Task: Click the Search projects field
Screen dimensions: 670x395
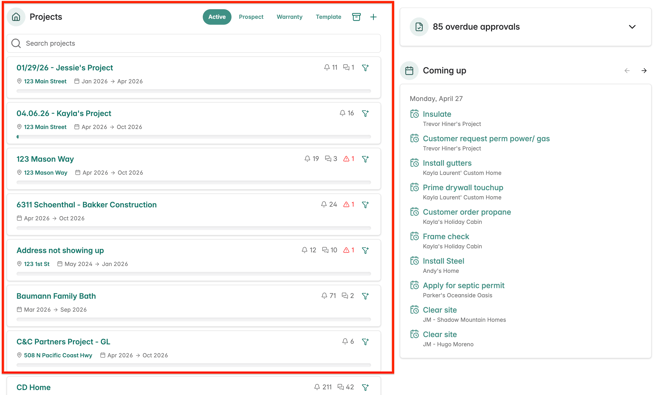Action: (x=194, y=43)
